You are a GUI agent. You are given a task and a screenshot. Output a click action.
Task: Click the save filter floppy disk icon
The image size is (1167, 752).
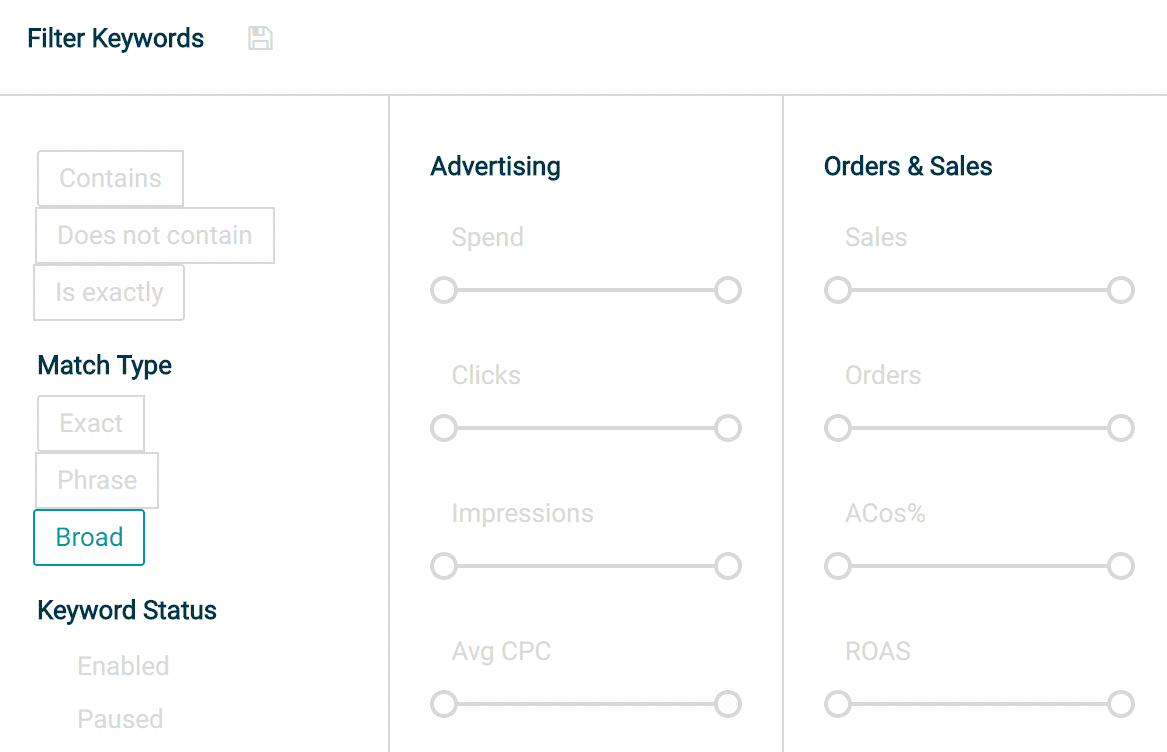click(x=260, y=38)
